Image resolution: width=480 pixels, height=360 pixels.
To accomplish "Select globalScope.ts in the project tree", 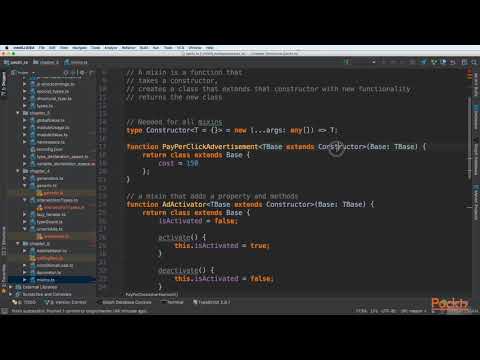I will [50, 120].
